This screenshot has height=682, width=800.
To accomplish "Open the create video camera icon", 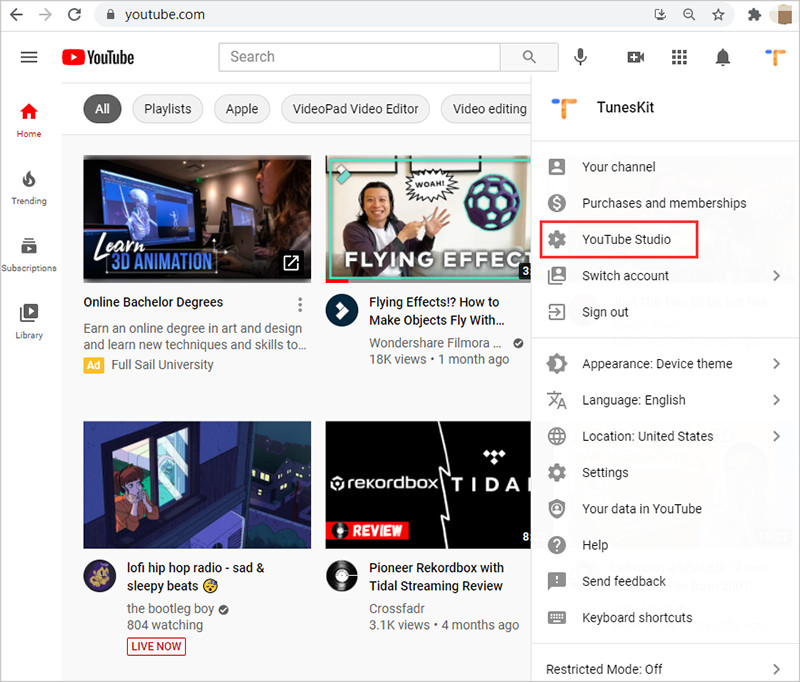I will click(635, 57).
